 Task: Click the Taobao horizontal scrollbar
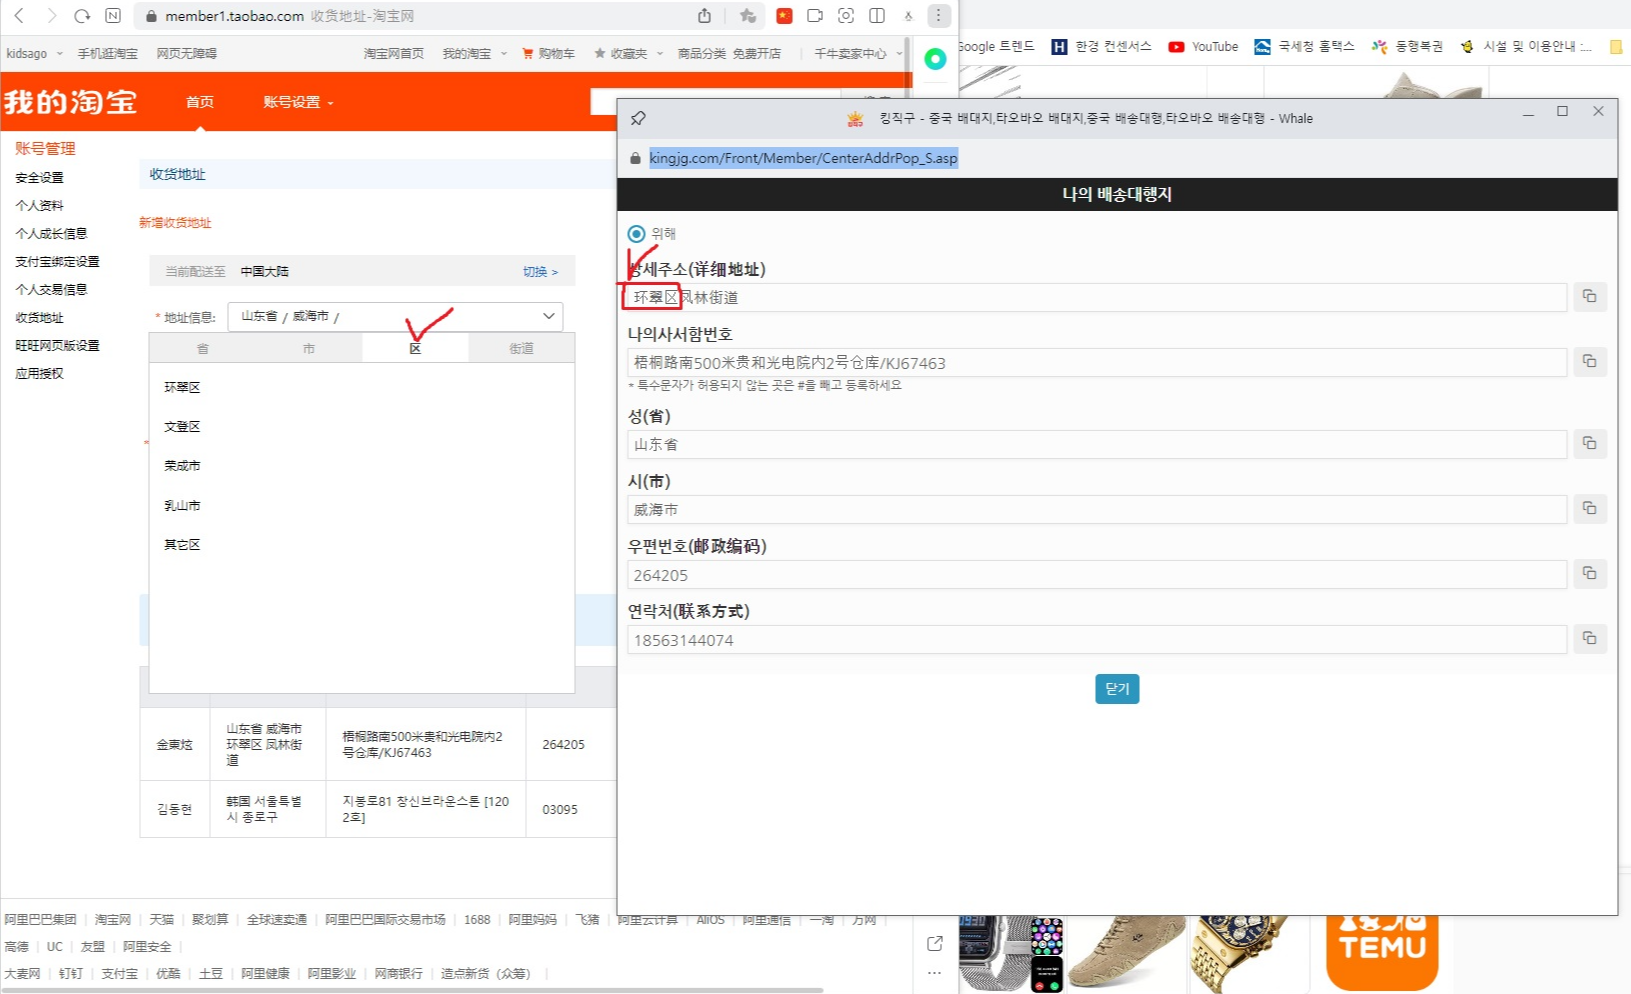pos(412,990)
